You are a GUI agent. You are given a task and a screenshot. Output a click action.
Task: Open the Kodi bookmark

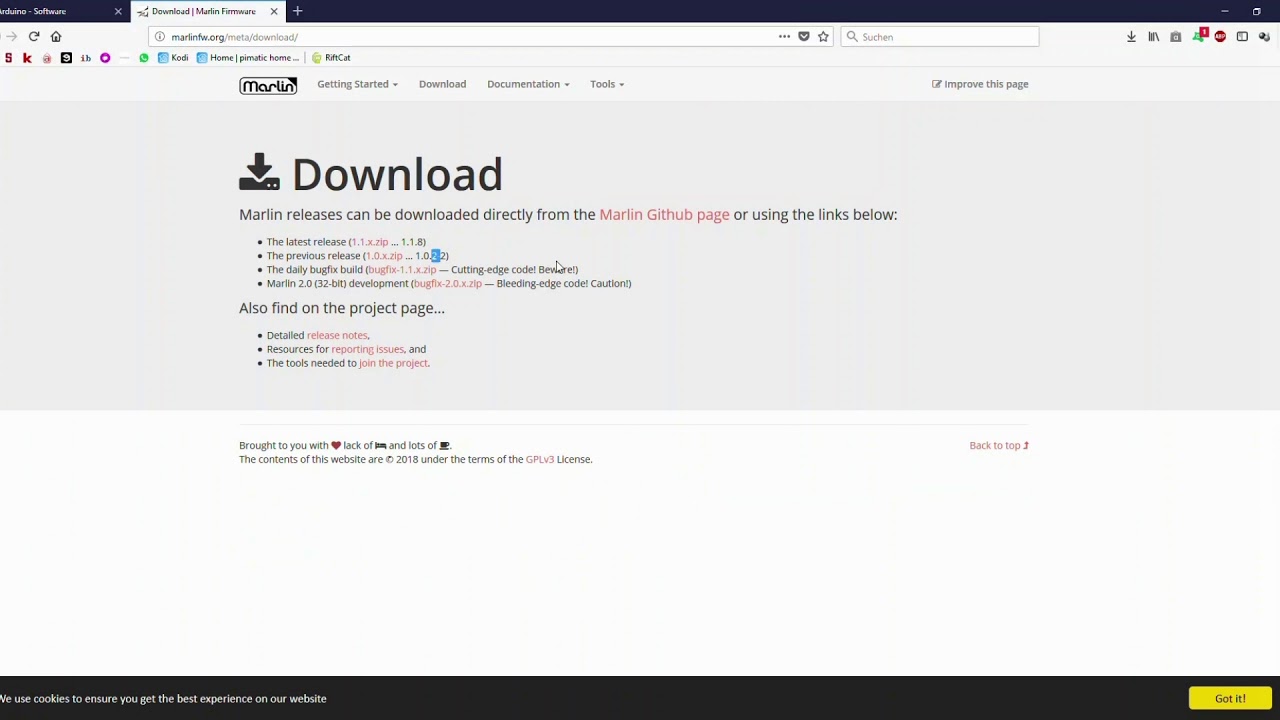click(x=173, y=58)
